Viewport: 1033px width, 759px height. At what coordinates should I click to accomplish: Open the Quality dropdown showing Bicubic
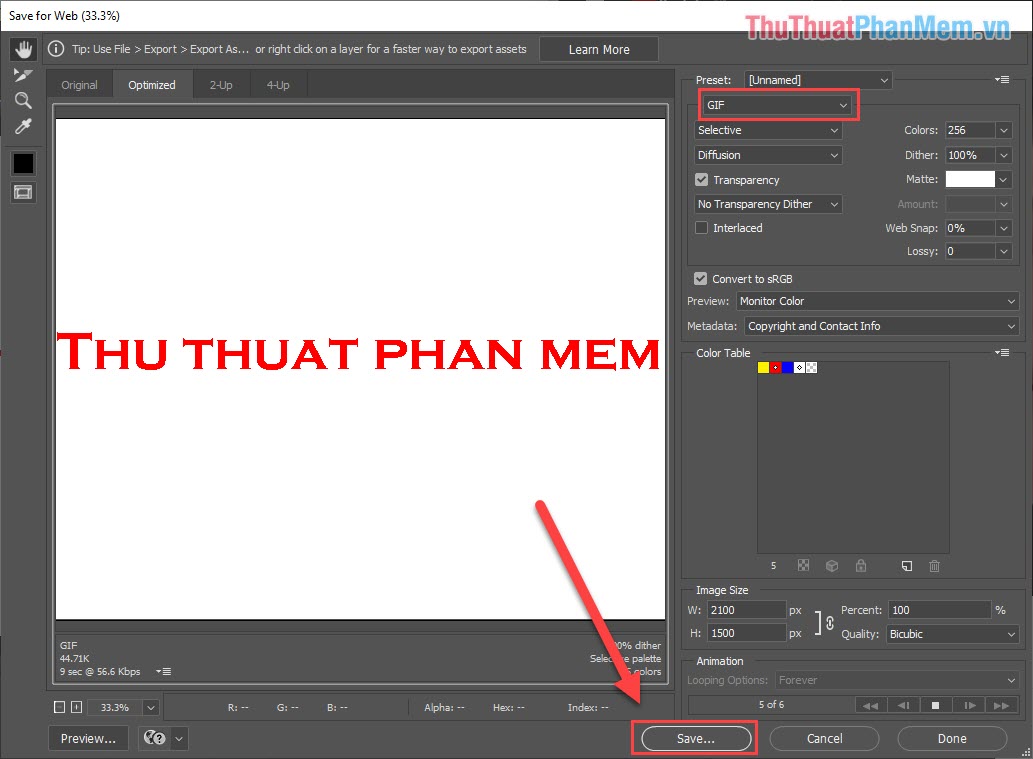tap(951, 634)
